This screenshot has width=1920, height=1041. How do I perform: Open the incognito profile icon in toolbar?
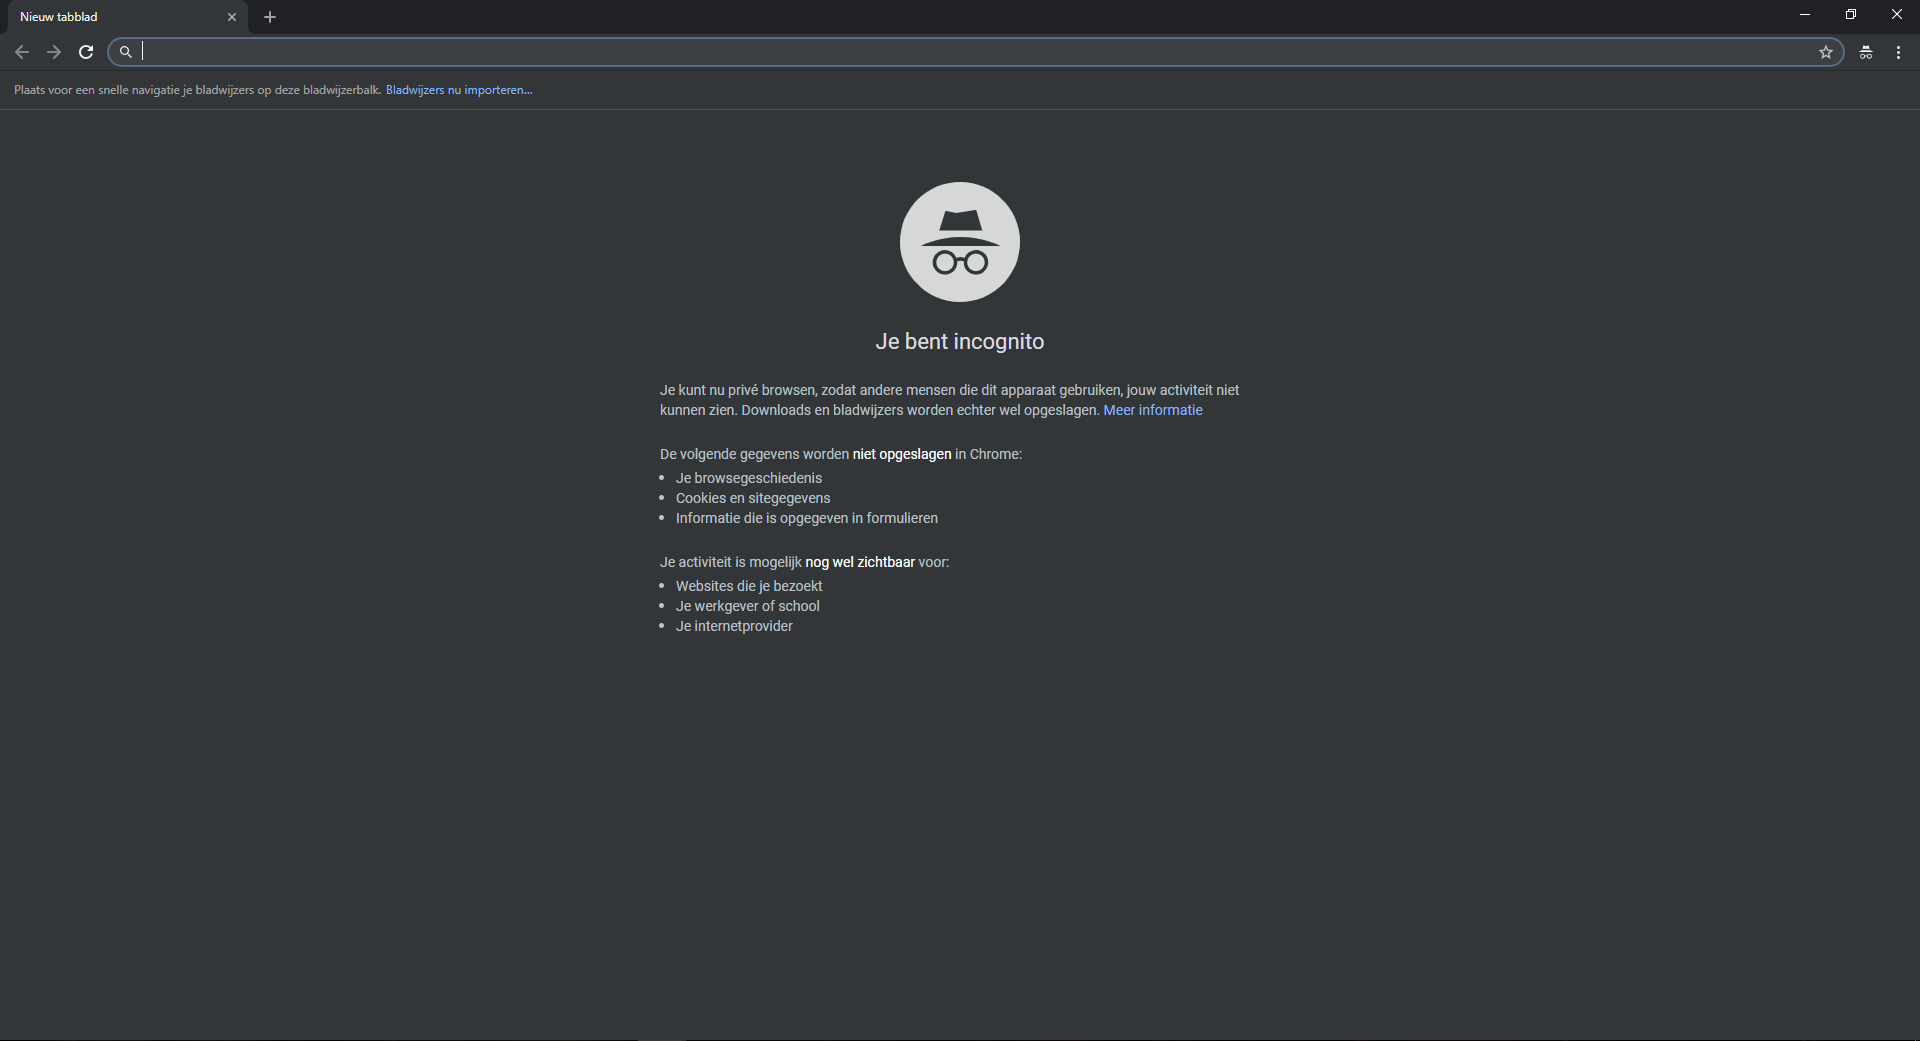coord(1866,52)
